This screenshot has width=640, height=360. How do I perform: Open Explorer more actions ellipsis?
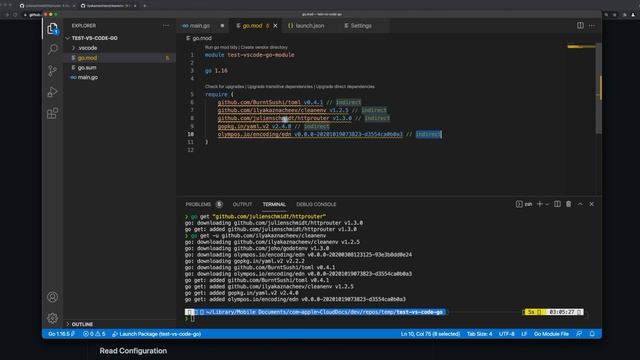pyautogui.click(x=166, y=25)
